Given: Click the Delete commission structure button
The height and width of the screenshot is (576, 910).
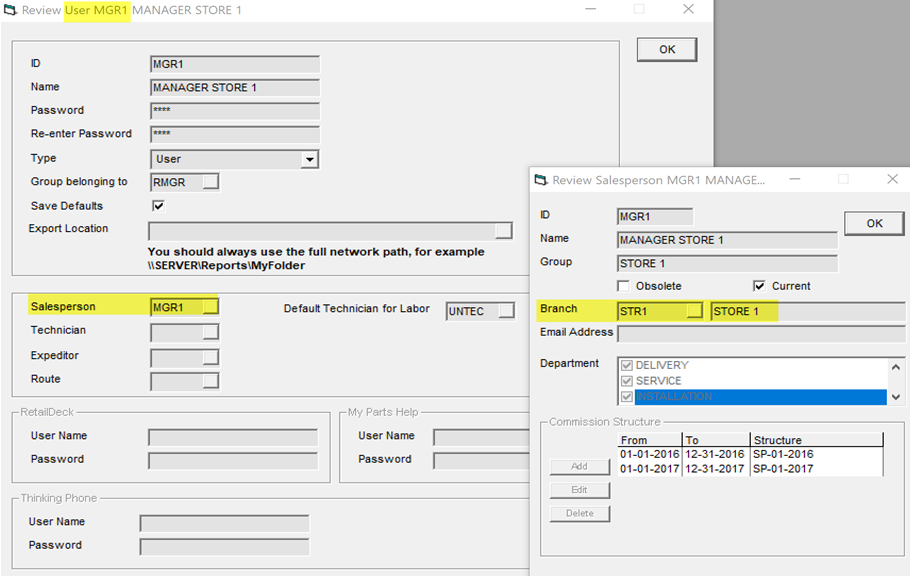Looking at the screenshot, I should pyautogui.click(x=579, y=513).
